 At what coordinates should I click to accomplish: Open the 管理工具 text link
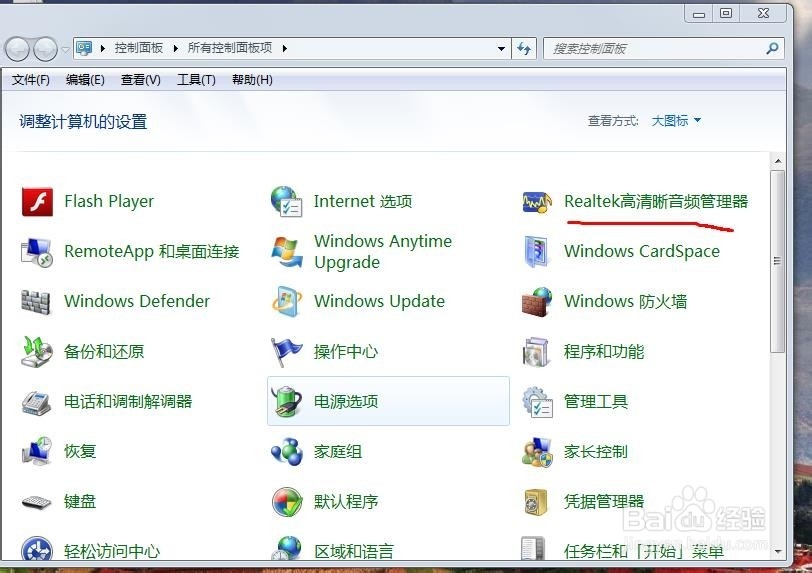coord(596,402)
